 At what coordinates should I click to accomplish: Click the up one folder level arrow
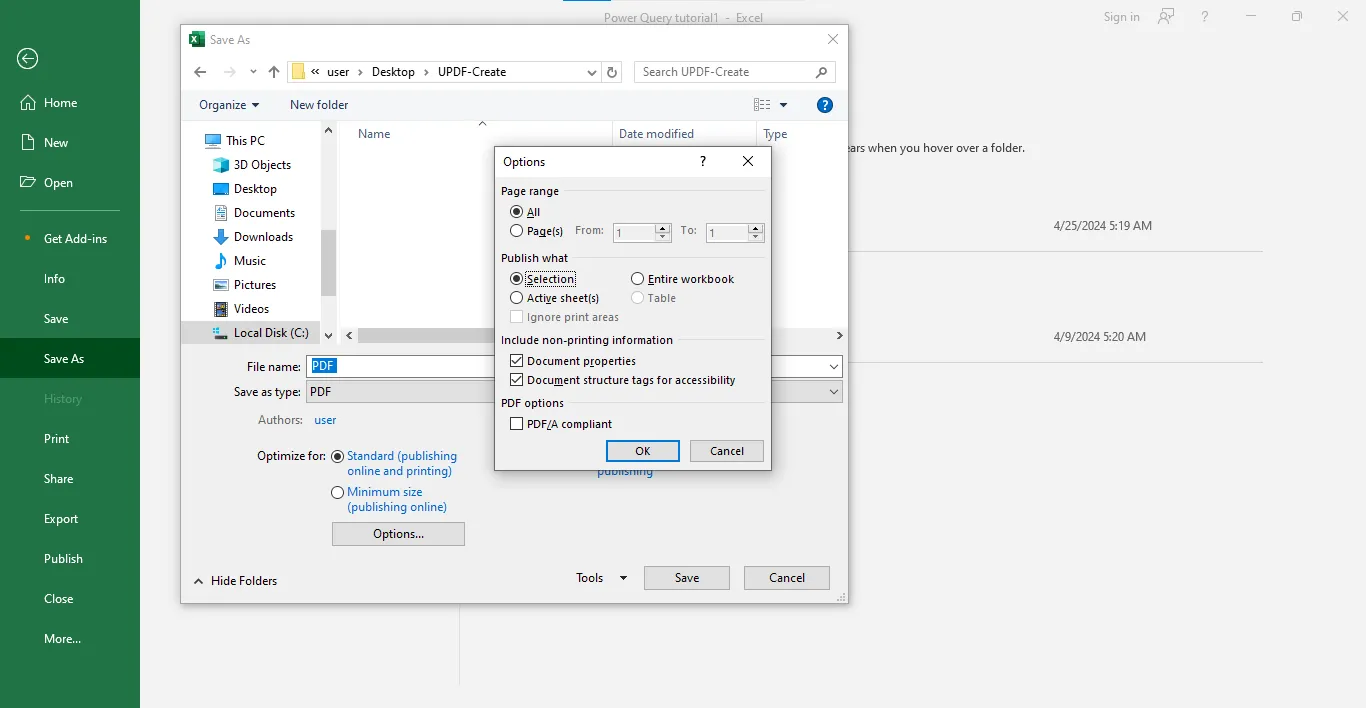point(274,71)
